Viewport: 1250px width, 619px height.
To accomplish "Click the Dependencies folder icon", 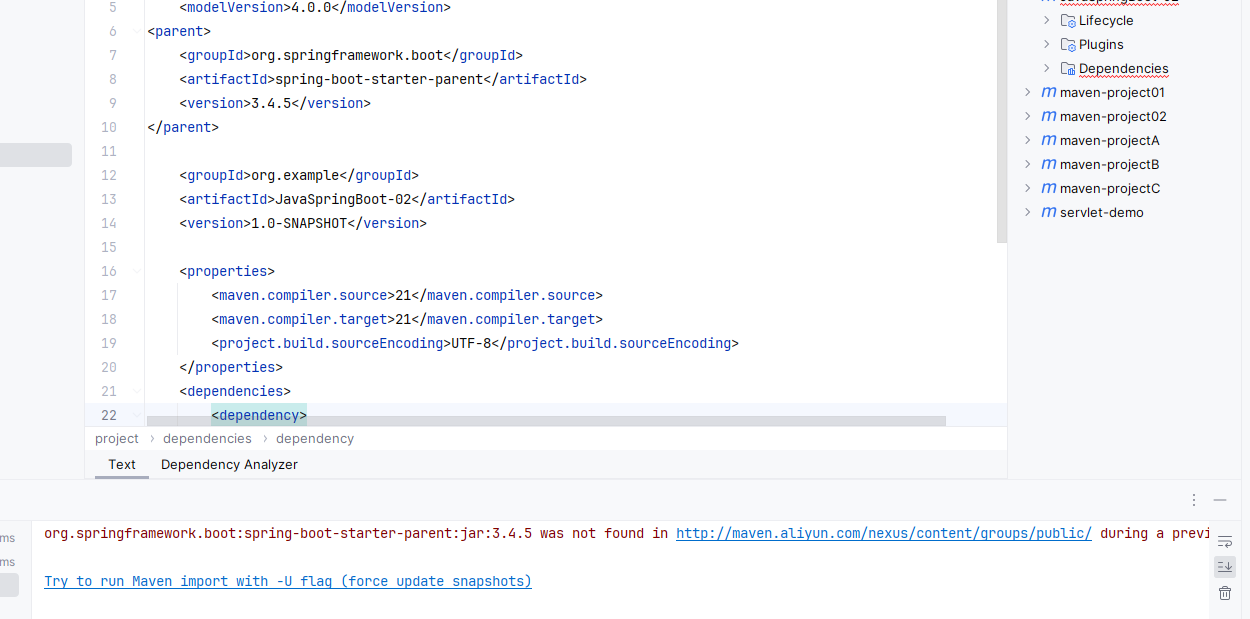I will point(1068,68).
